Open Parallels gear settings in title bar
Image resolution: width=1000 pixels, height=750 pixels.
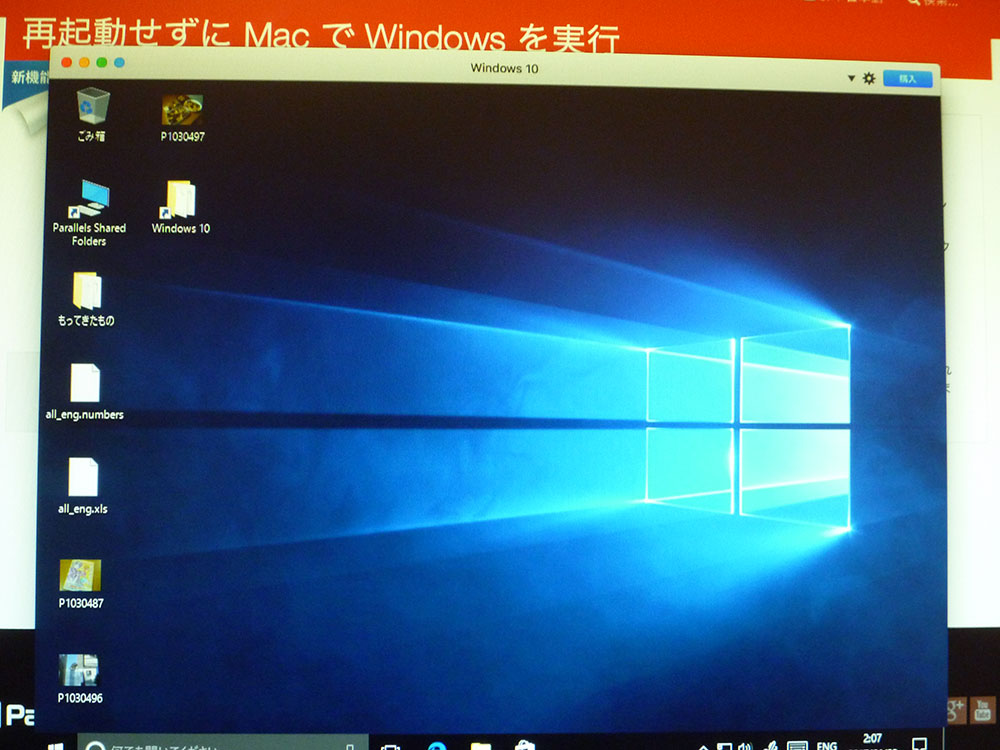(869, 78)
